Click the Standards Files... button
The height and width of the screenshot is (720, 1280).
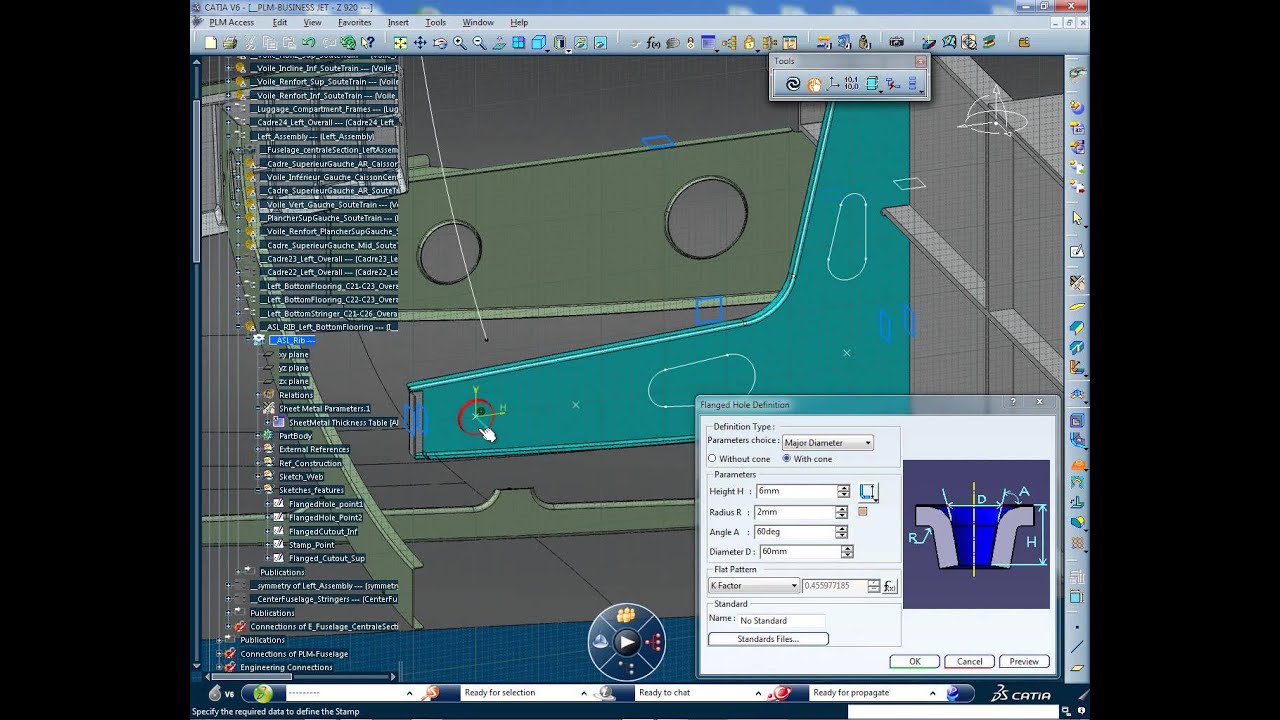(768, 639)
